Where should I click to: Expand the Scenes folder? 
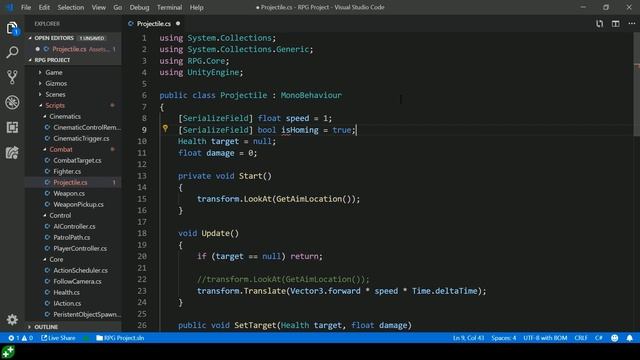(55, 94)
